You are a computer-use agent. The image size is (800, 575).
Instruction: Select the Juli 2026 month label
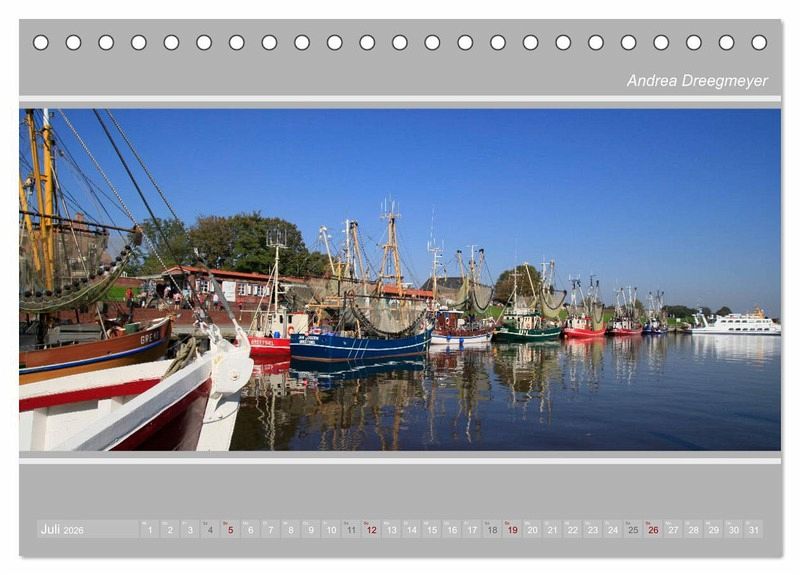pyautogui.click(x=87, y=529)
